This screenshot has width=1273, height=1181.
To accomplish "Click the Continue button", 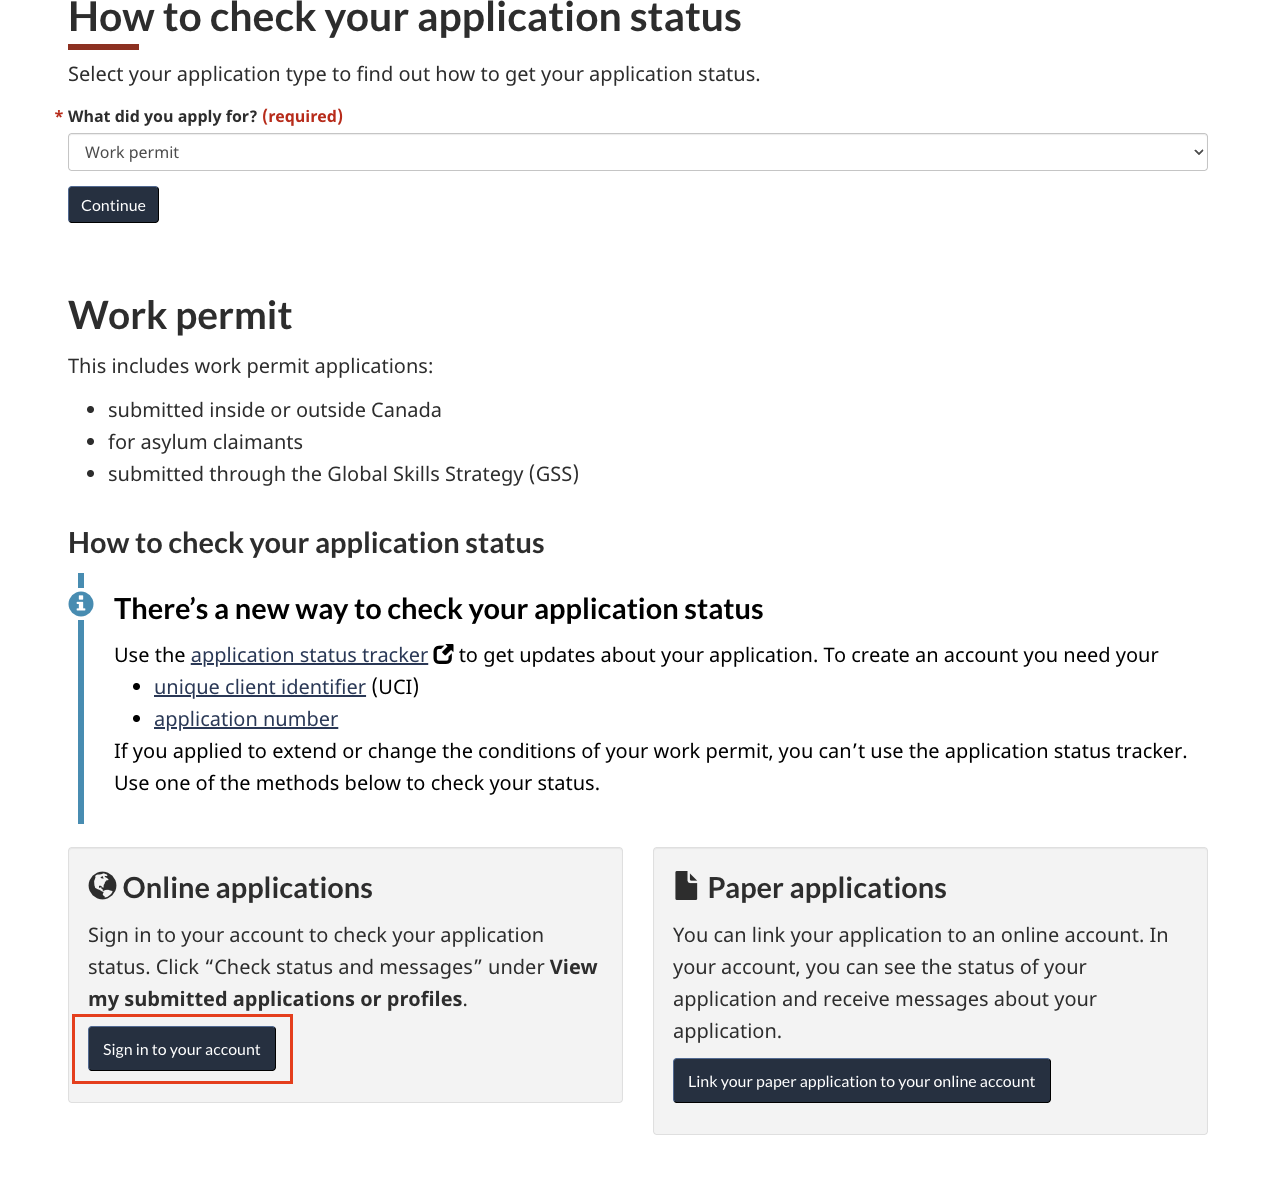I will [x=113, y=205].
